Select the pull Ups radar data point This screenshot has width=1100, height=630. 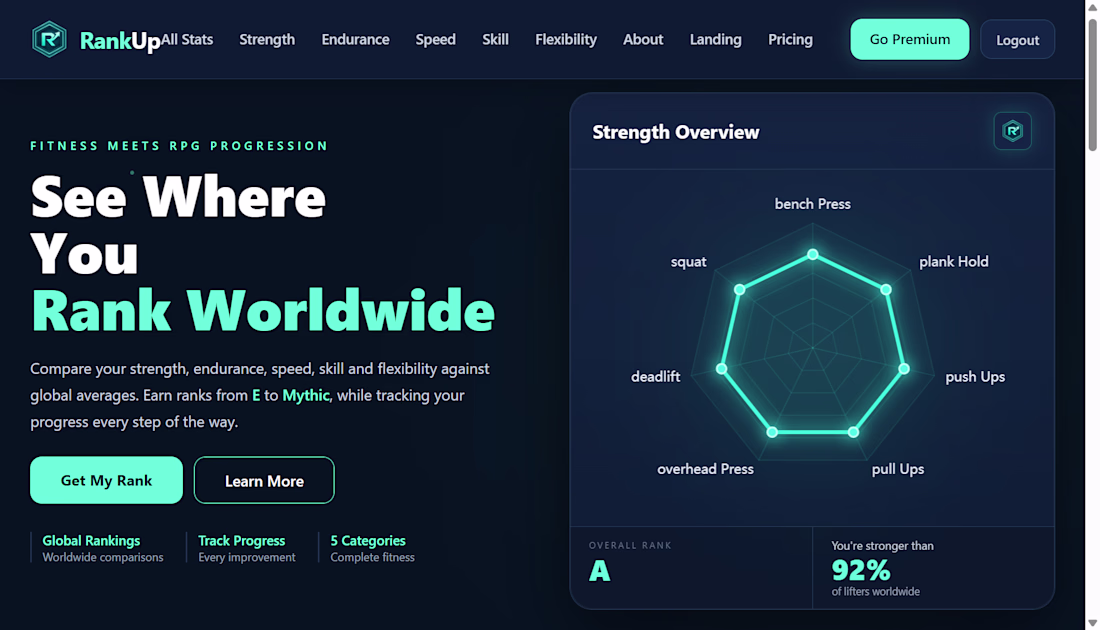tap(853, 432)
